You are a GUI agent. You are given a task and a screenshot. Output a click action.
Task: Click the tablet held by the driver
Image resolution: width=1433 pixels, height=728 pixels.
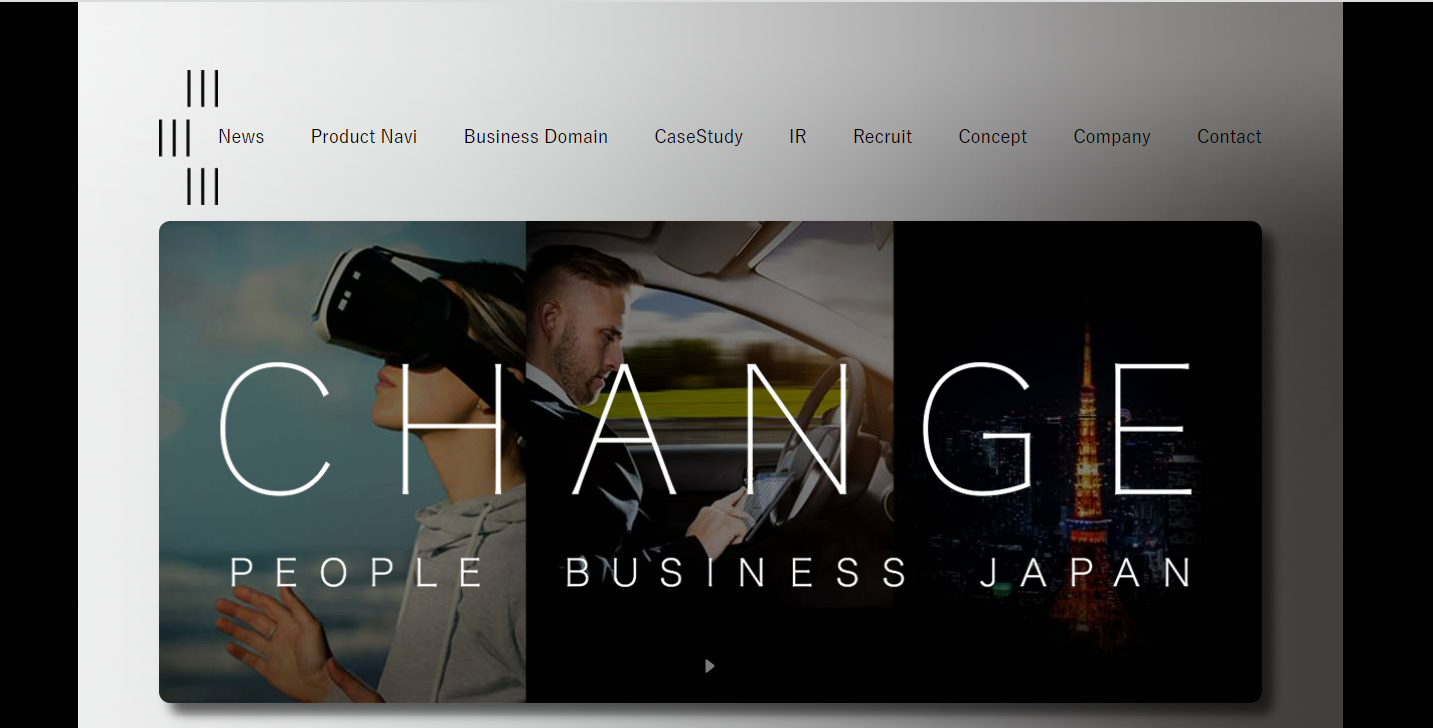click(768, 497)
